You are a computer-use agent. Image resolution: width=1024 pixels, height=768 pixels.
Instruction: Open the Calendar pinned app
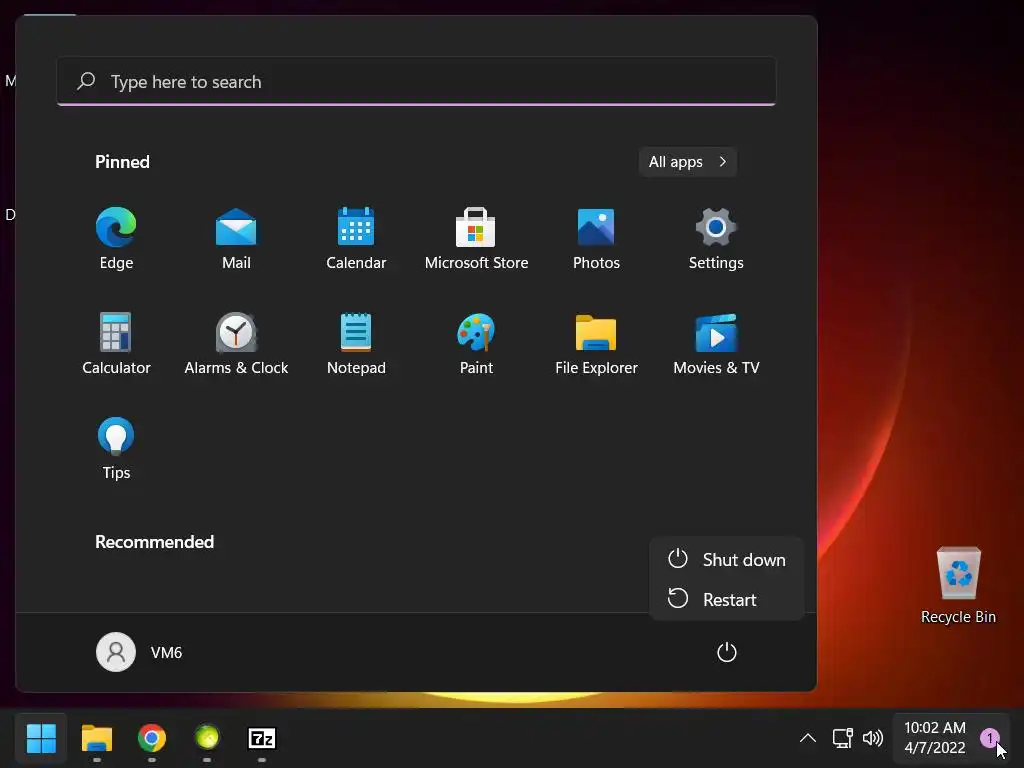(x=356, y=238)
